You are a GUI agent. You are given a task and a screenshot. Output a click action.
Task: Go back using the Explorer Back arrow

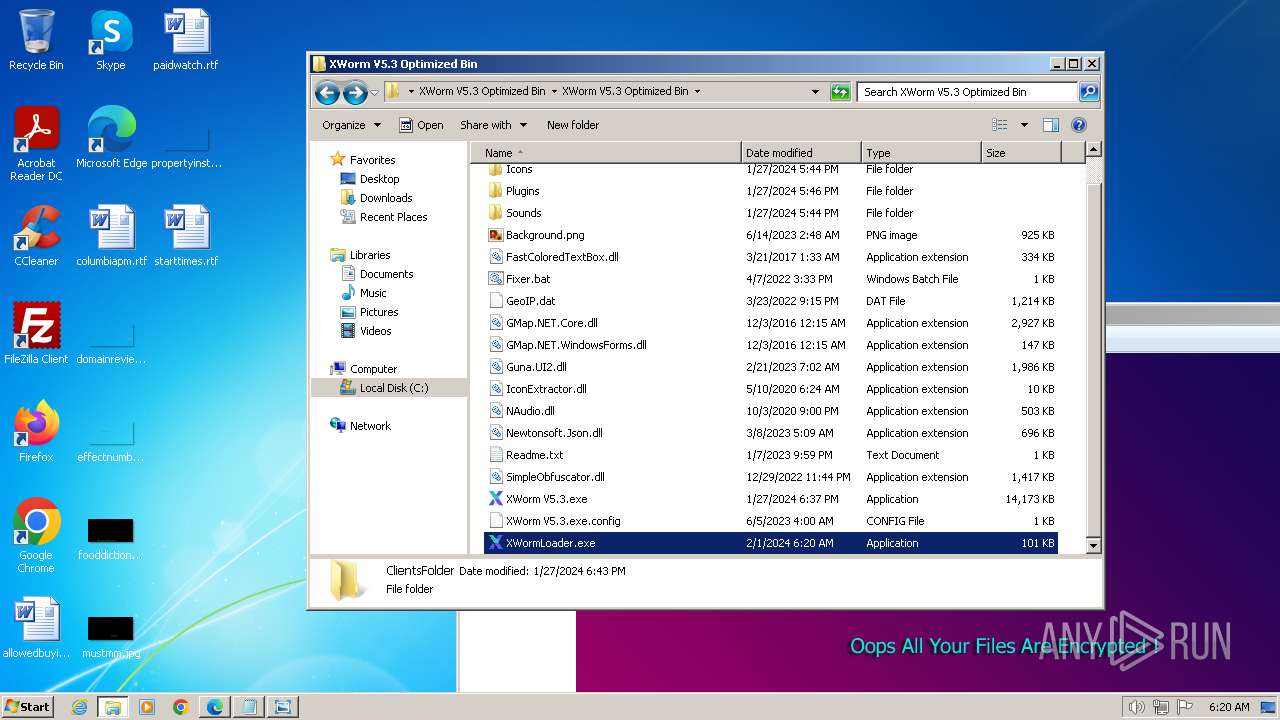[x=327, y=93]
